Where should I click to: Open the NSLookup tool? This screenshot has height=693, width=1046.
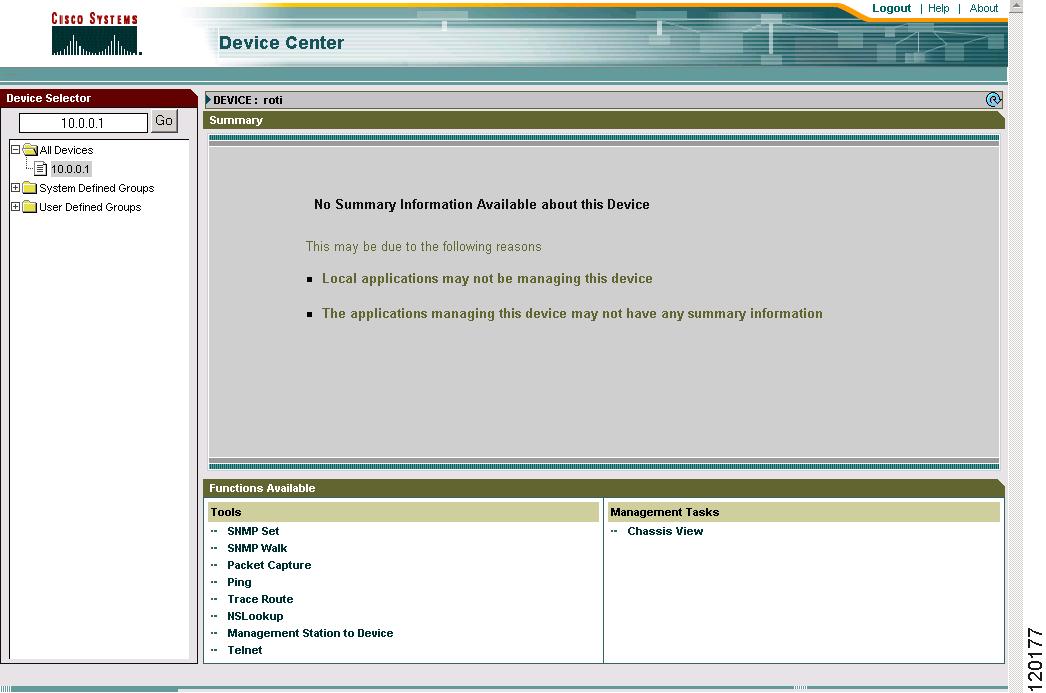coord(255,616)
